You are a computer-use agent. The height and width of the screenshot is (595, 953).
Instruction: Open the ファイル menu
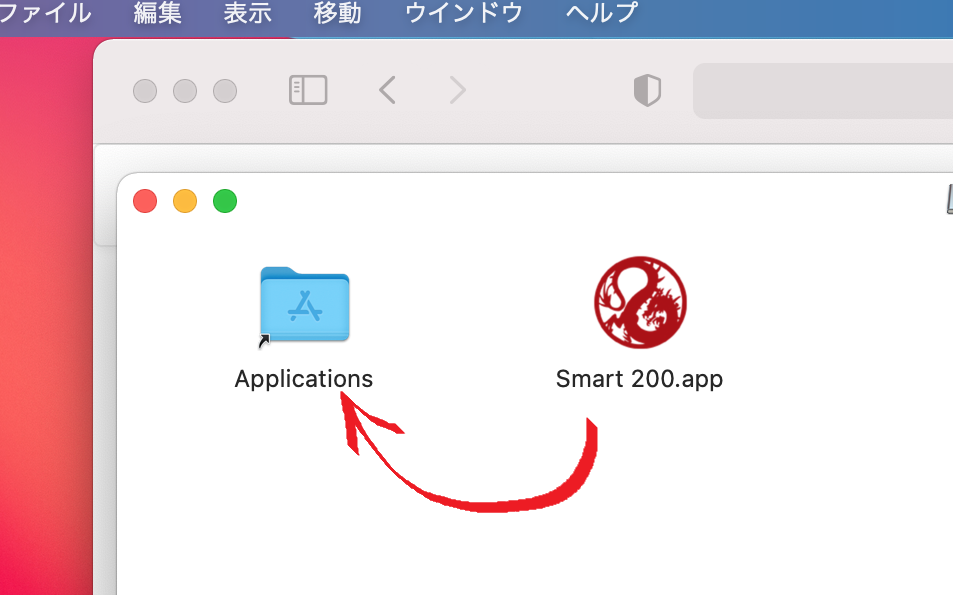(x=44, y=13)
